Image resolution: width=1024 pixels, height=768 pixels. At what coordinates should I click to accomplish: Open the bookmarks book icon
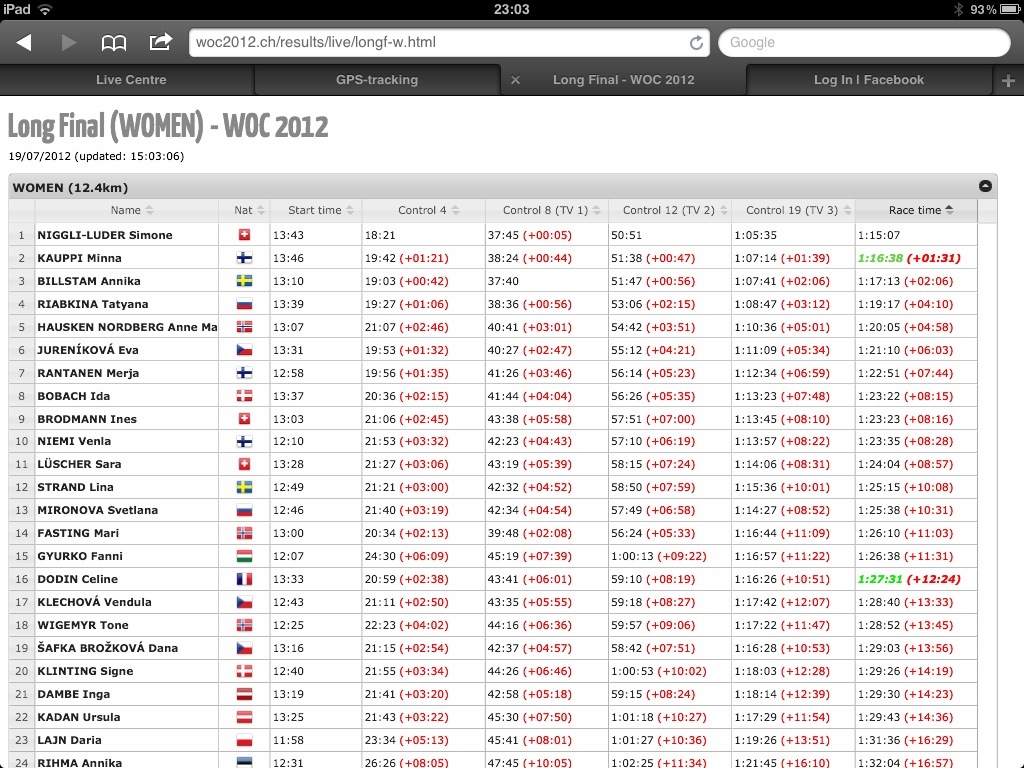(114, 42)
